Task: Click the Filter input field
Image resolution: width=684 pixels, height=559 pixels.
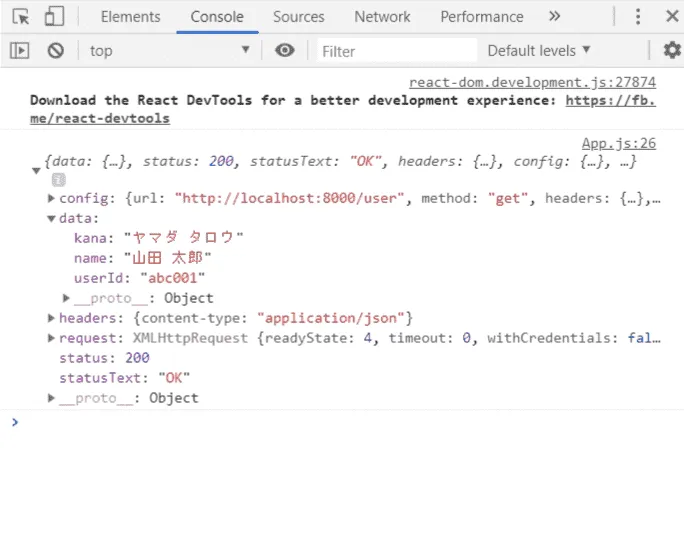Action: [x=397, y=51]
